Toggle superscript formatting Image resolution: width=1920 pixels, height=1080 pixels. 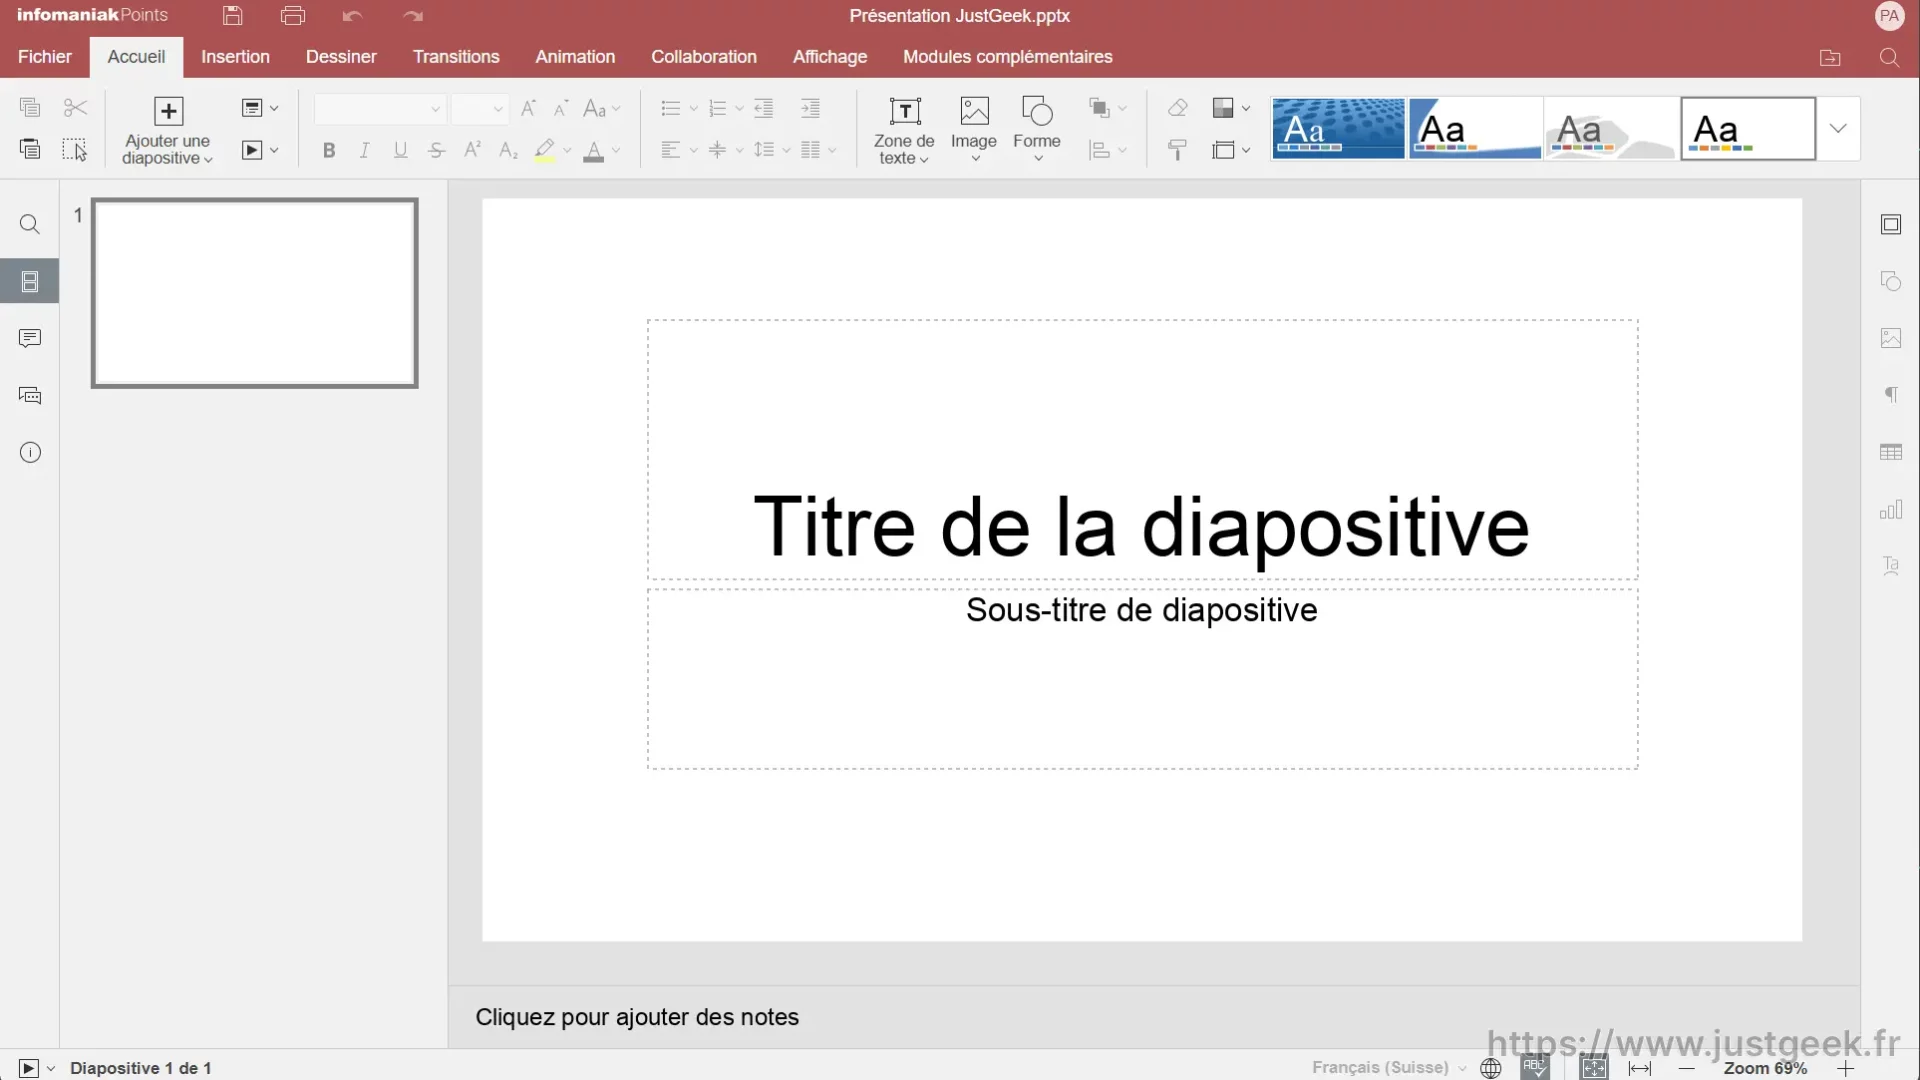pyautogui.click(x=473, y=150)
